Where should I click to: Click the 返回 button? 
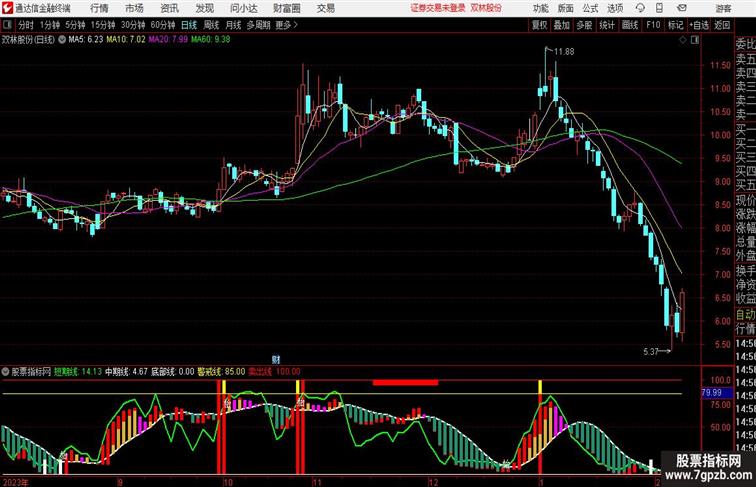[x=722, y=25]
